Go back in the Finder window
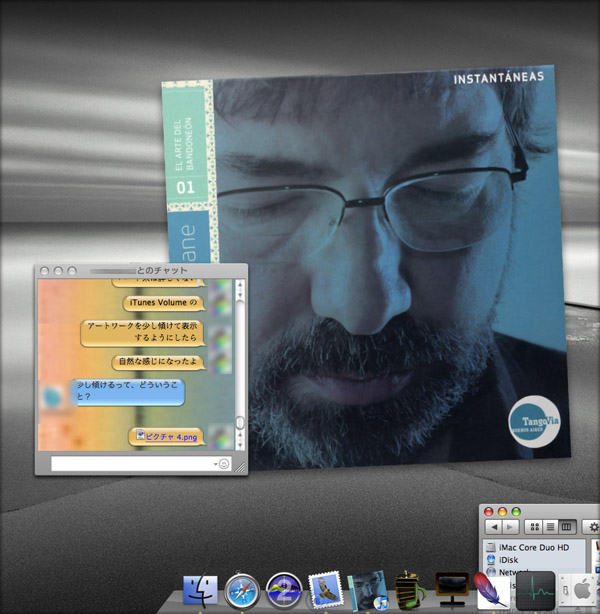 pos(493,527)
